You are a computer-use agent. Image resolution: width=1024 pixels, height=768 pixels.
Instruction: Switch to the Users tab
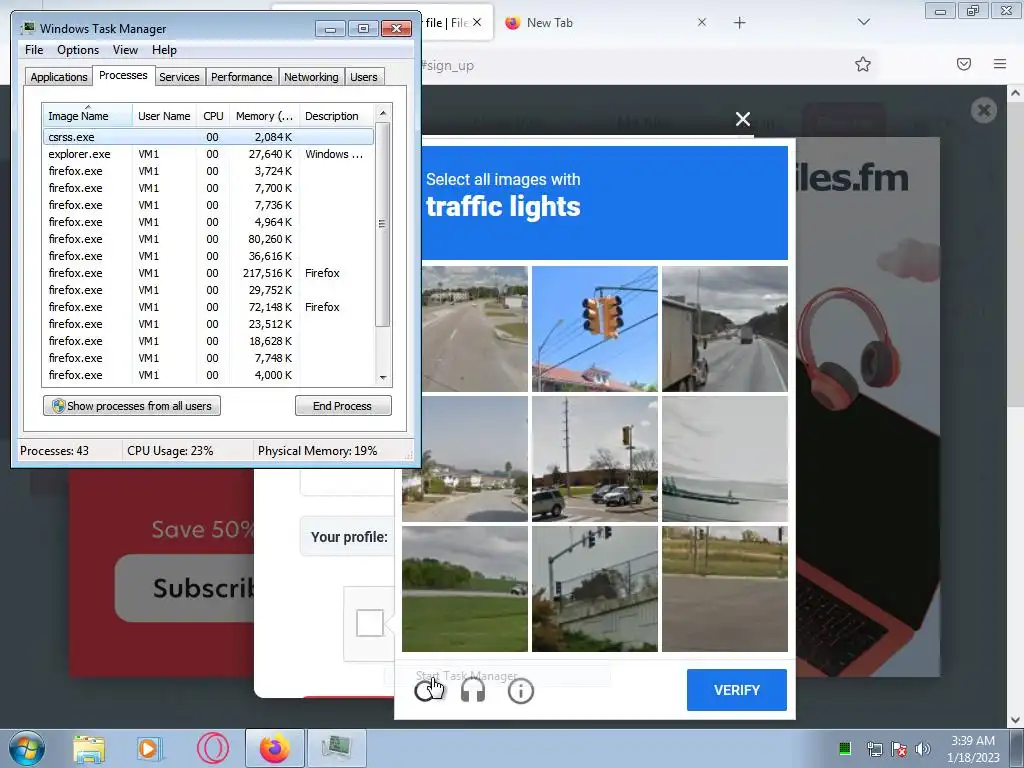(x=364, y=77)
